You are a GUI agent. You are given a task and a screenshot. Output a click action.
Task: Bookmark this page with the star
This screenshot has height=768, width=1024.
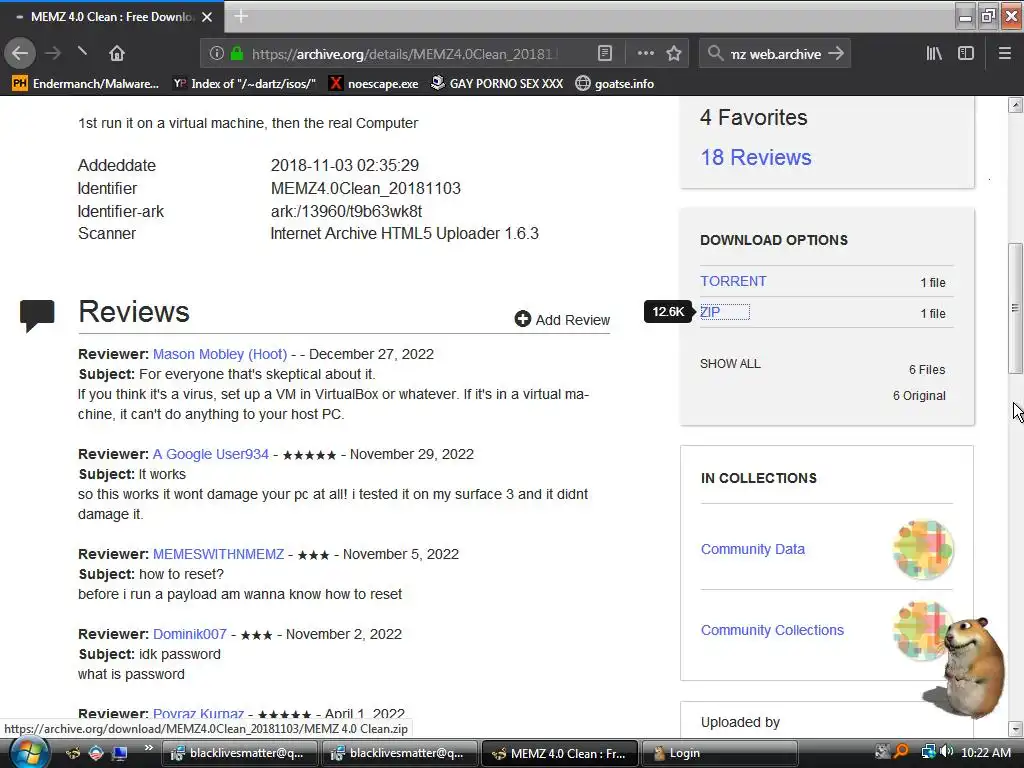674,54
